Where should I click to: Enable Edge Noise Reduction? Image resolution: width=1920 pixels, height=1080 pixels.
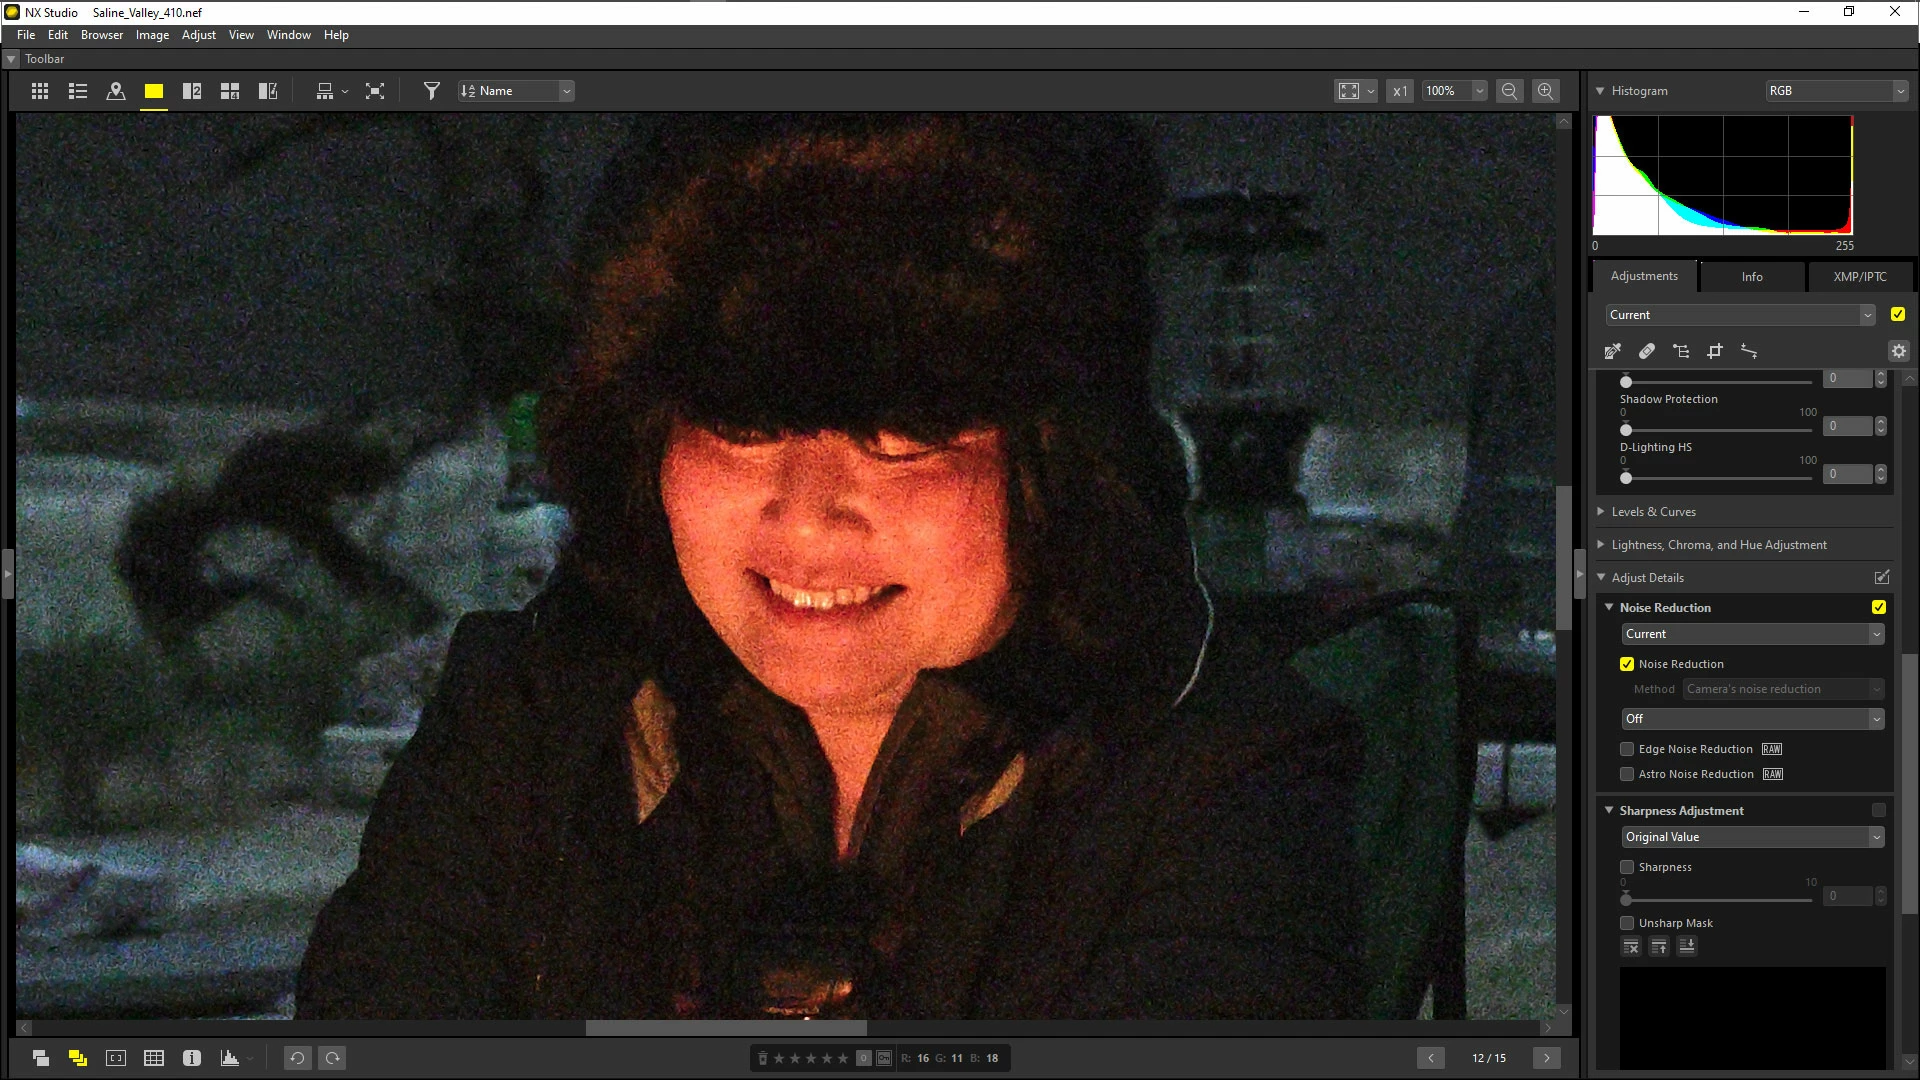(x=1627, y=749)
